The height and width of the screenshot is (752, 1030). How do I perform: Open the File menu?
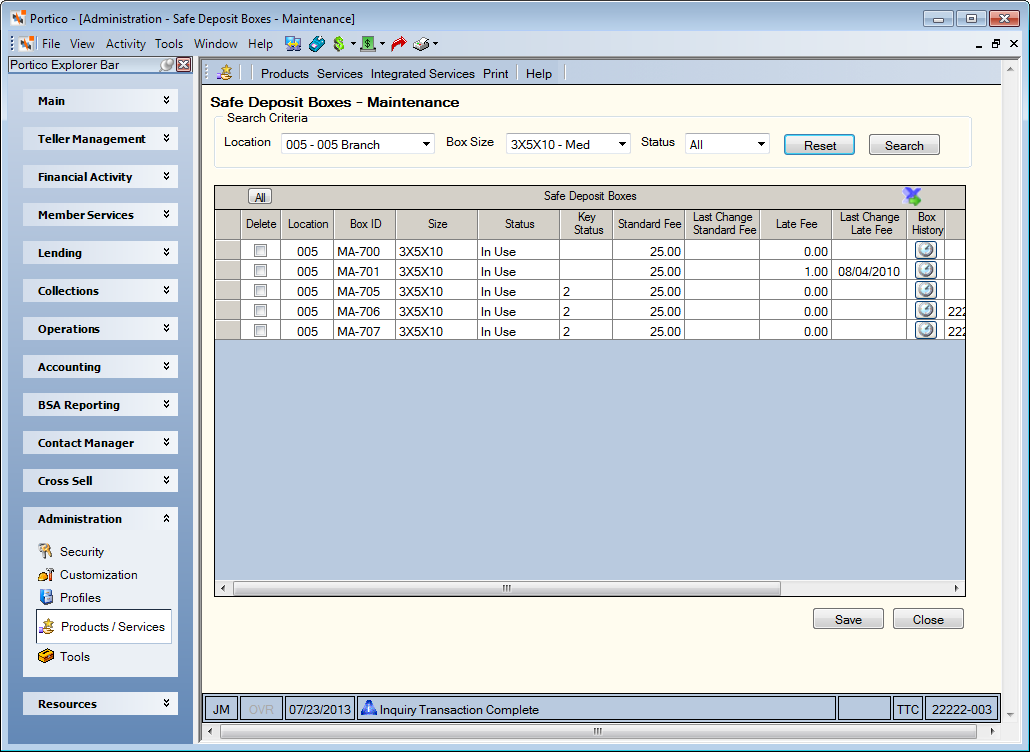(51, 44)
